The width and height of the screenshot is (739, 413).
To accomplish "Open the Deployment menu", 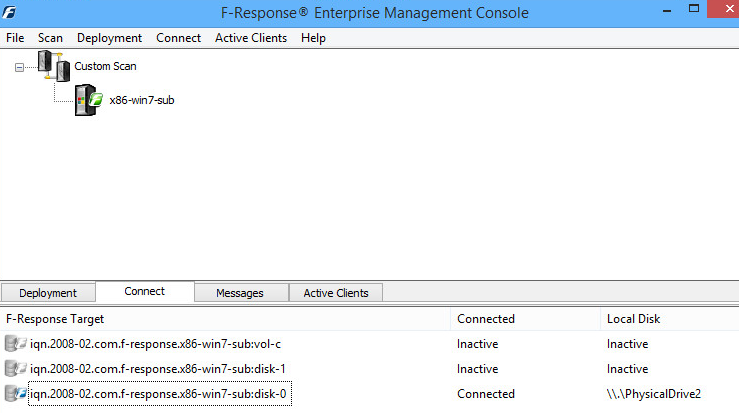I will (109, 38).
